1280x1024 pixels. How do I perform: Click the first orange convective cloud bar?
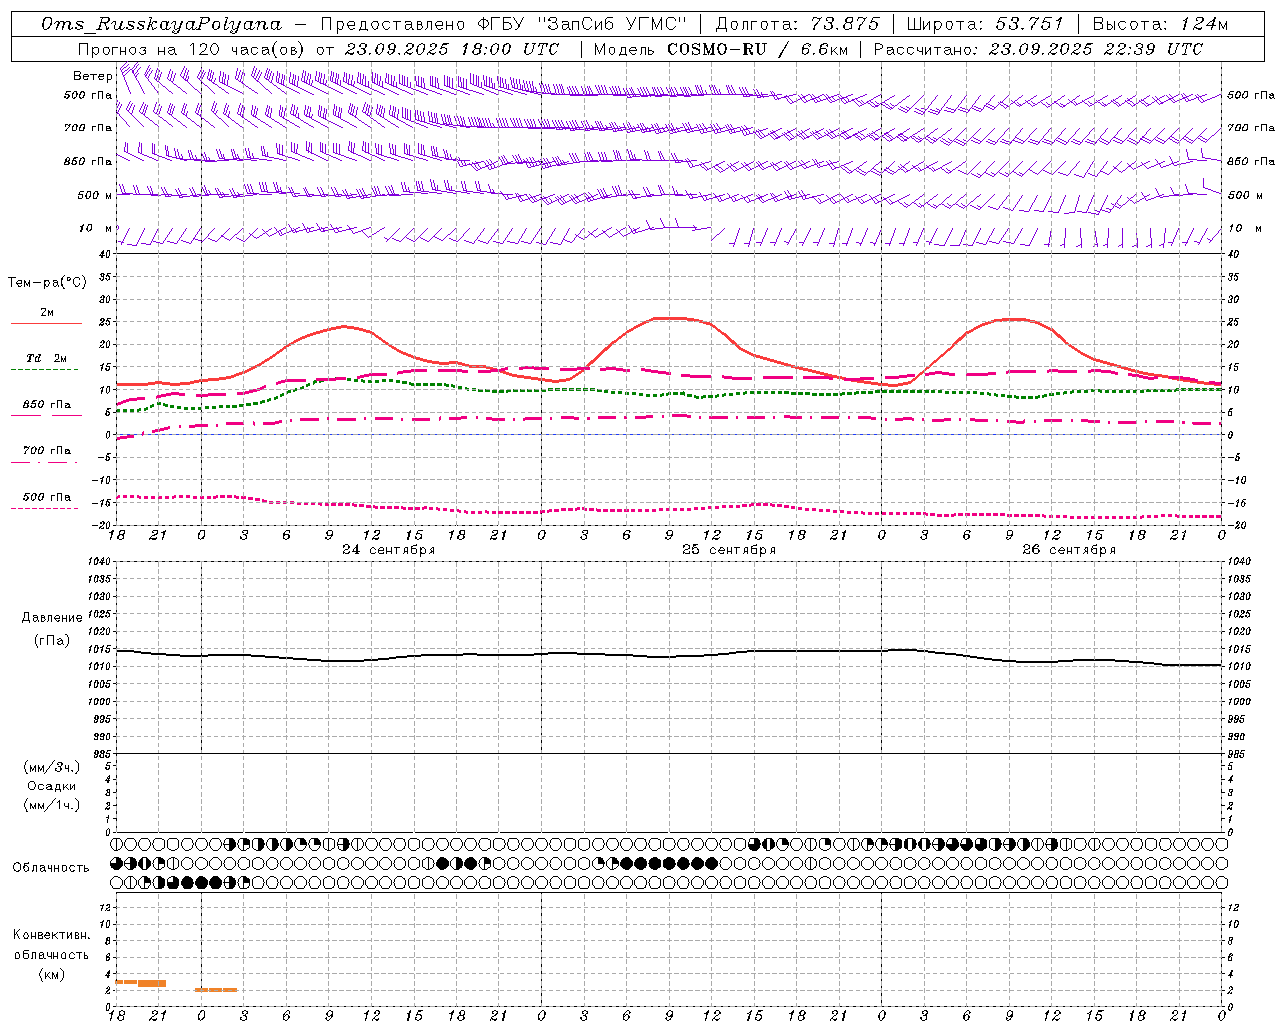[x=141, y=983]
